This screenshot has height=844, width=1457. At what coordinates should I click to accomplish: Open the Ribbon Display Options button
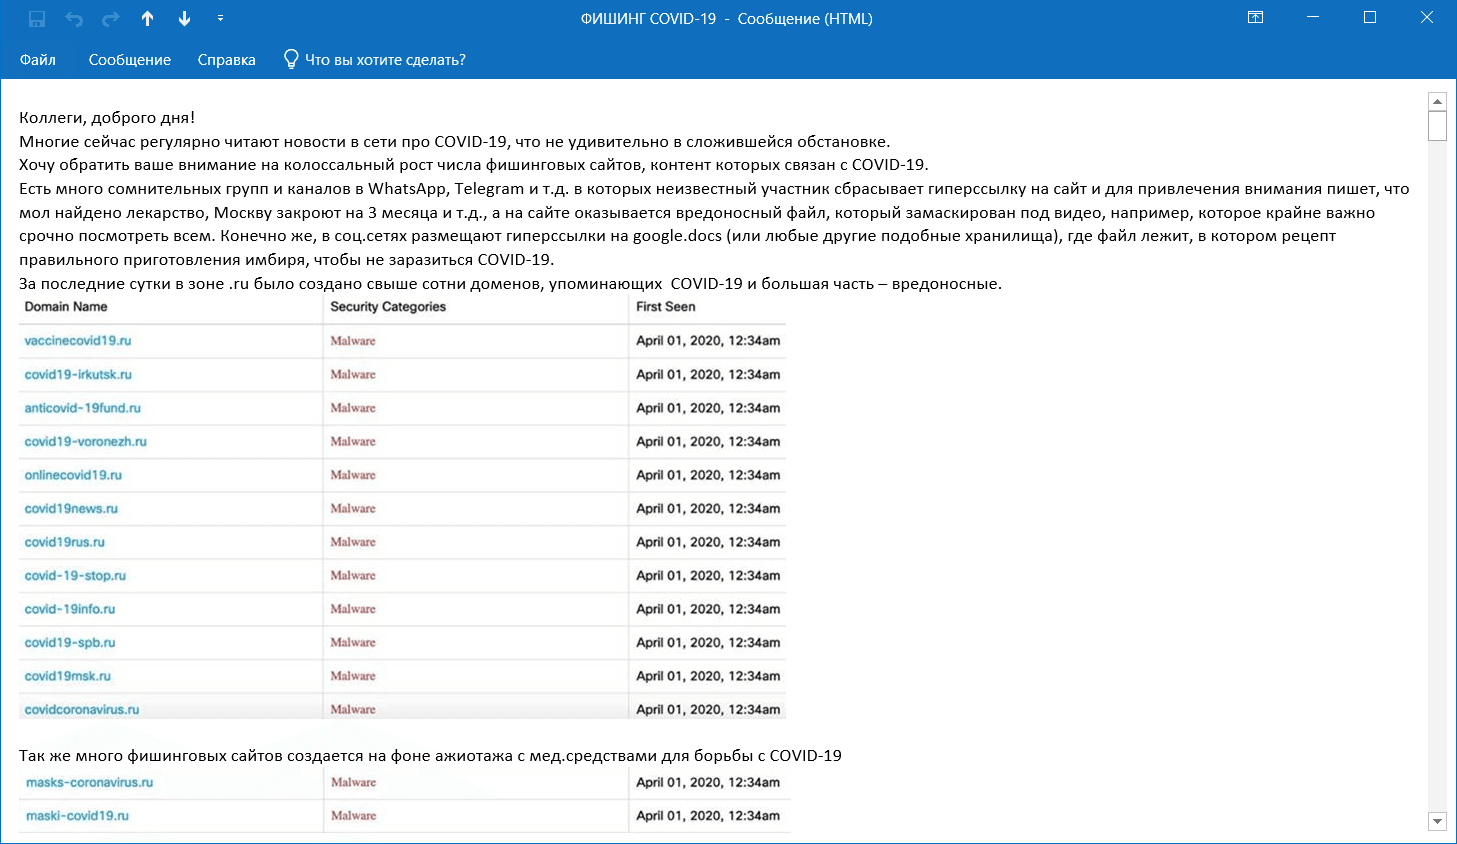point(1256,18)
